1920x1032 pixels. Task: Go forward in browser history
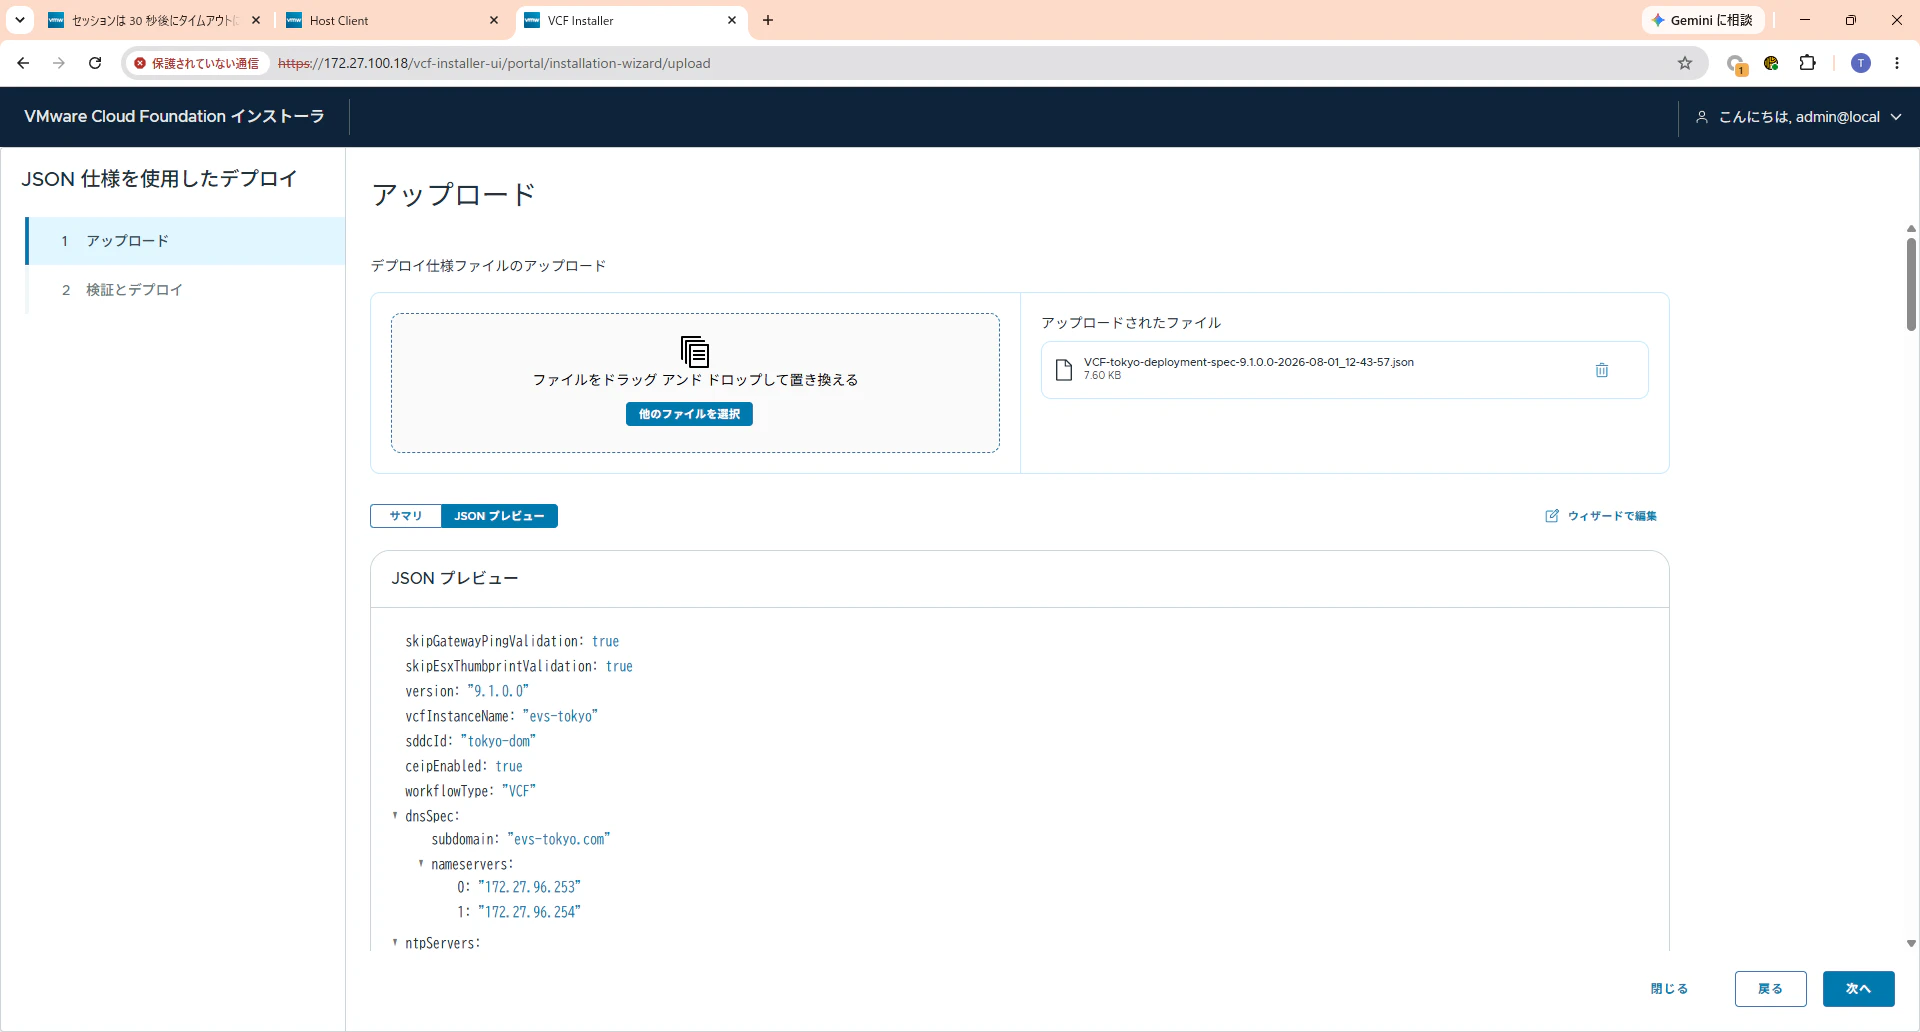point(59,63)
